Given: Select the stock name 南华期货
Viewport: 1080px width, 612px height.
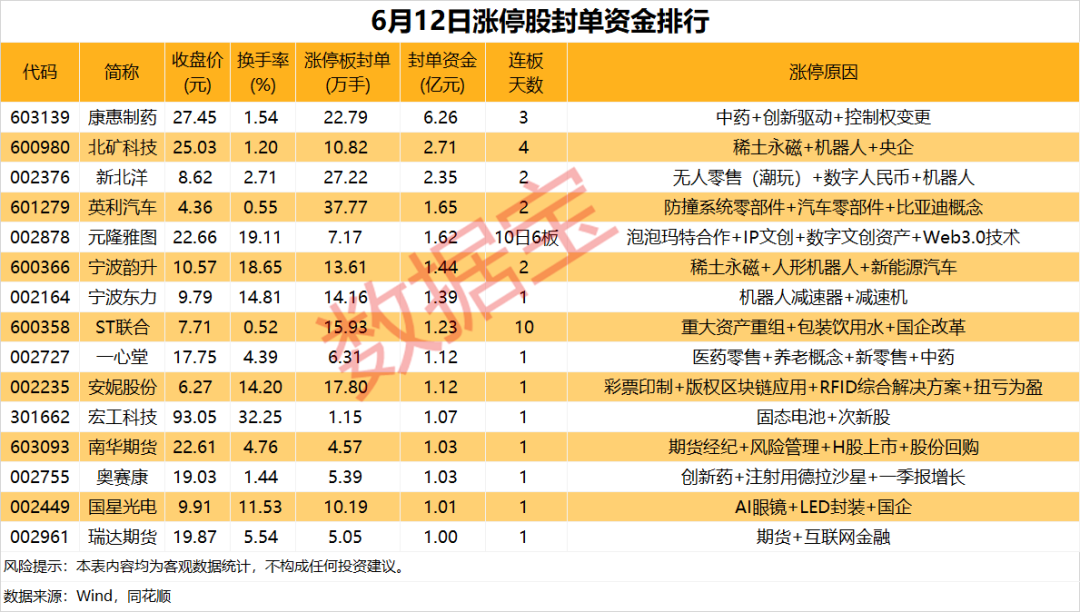Looking at the screenshot, I should (122, 447).
